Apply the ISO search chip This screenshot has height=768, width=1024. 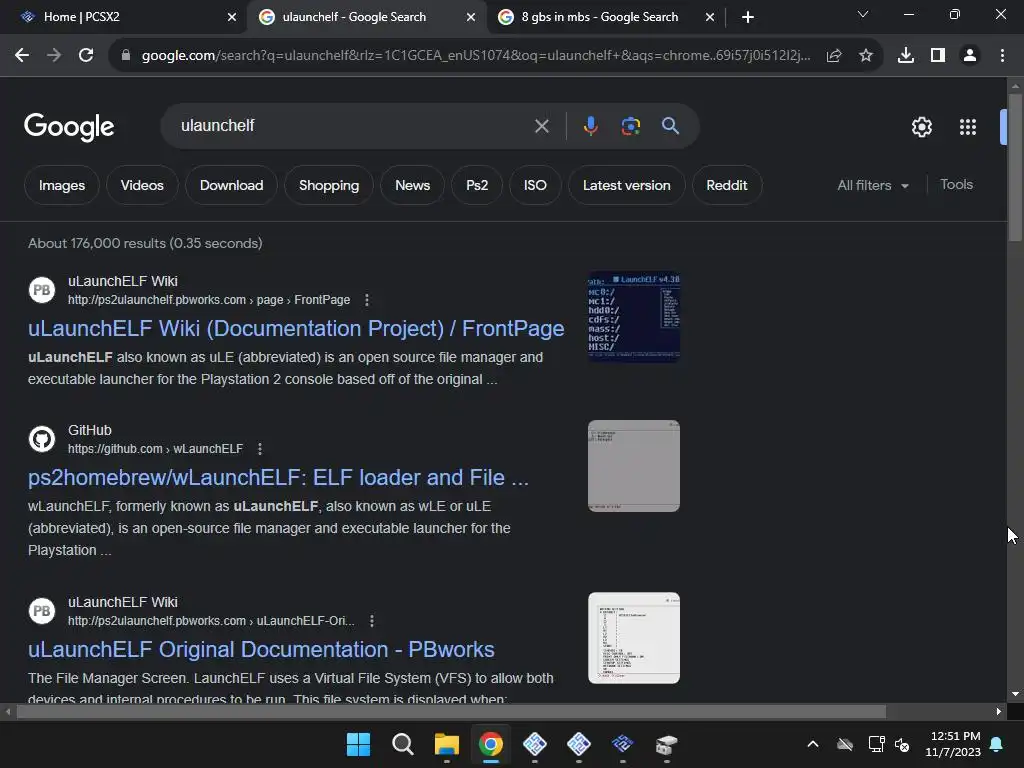pos(535,185)
